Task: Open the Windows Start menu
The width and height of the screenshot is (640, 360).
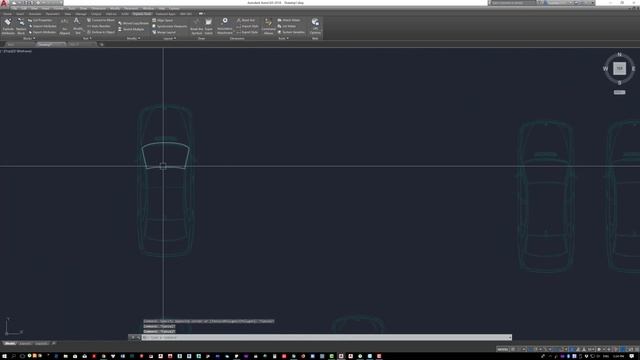Action: point(4,356)
